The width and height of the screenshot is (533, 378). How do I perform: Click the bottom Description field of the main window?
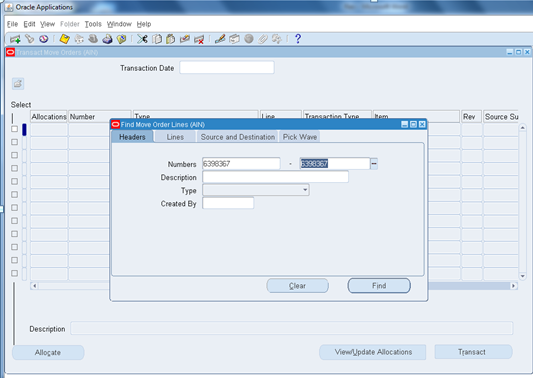pyautogui.click(x=291, y=328)
